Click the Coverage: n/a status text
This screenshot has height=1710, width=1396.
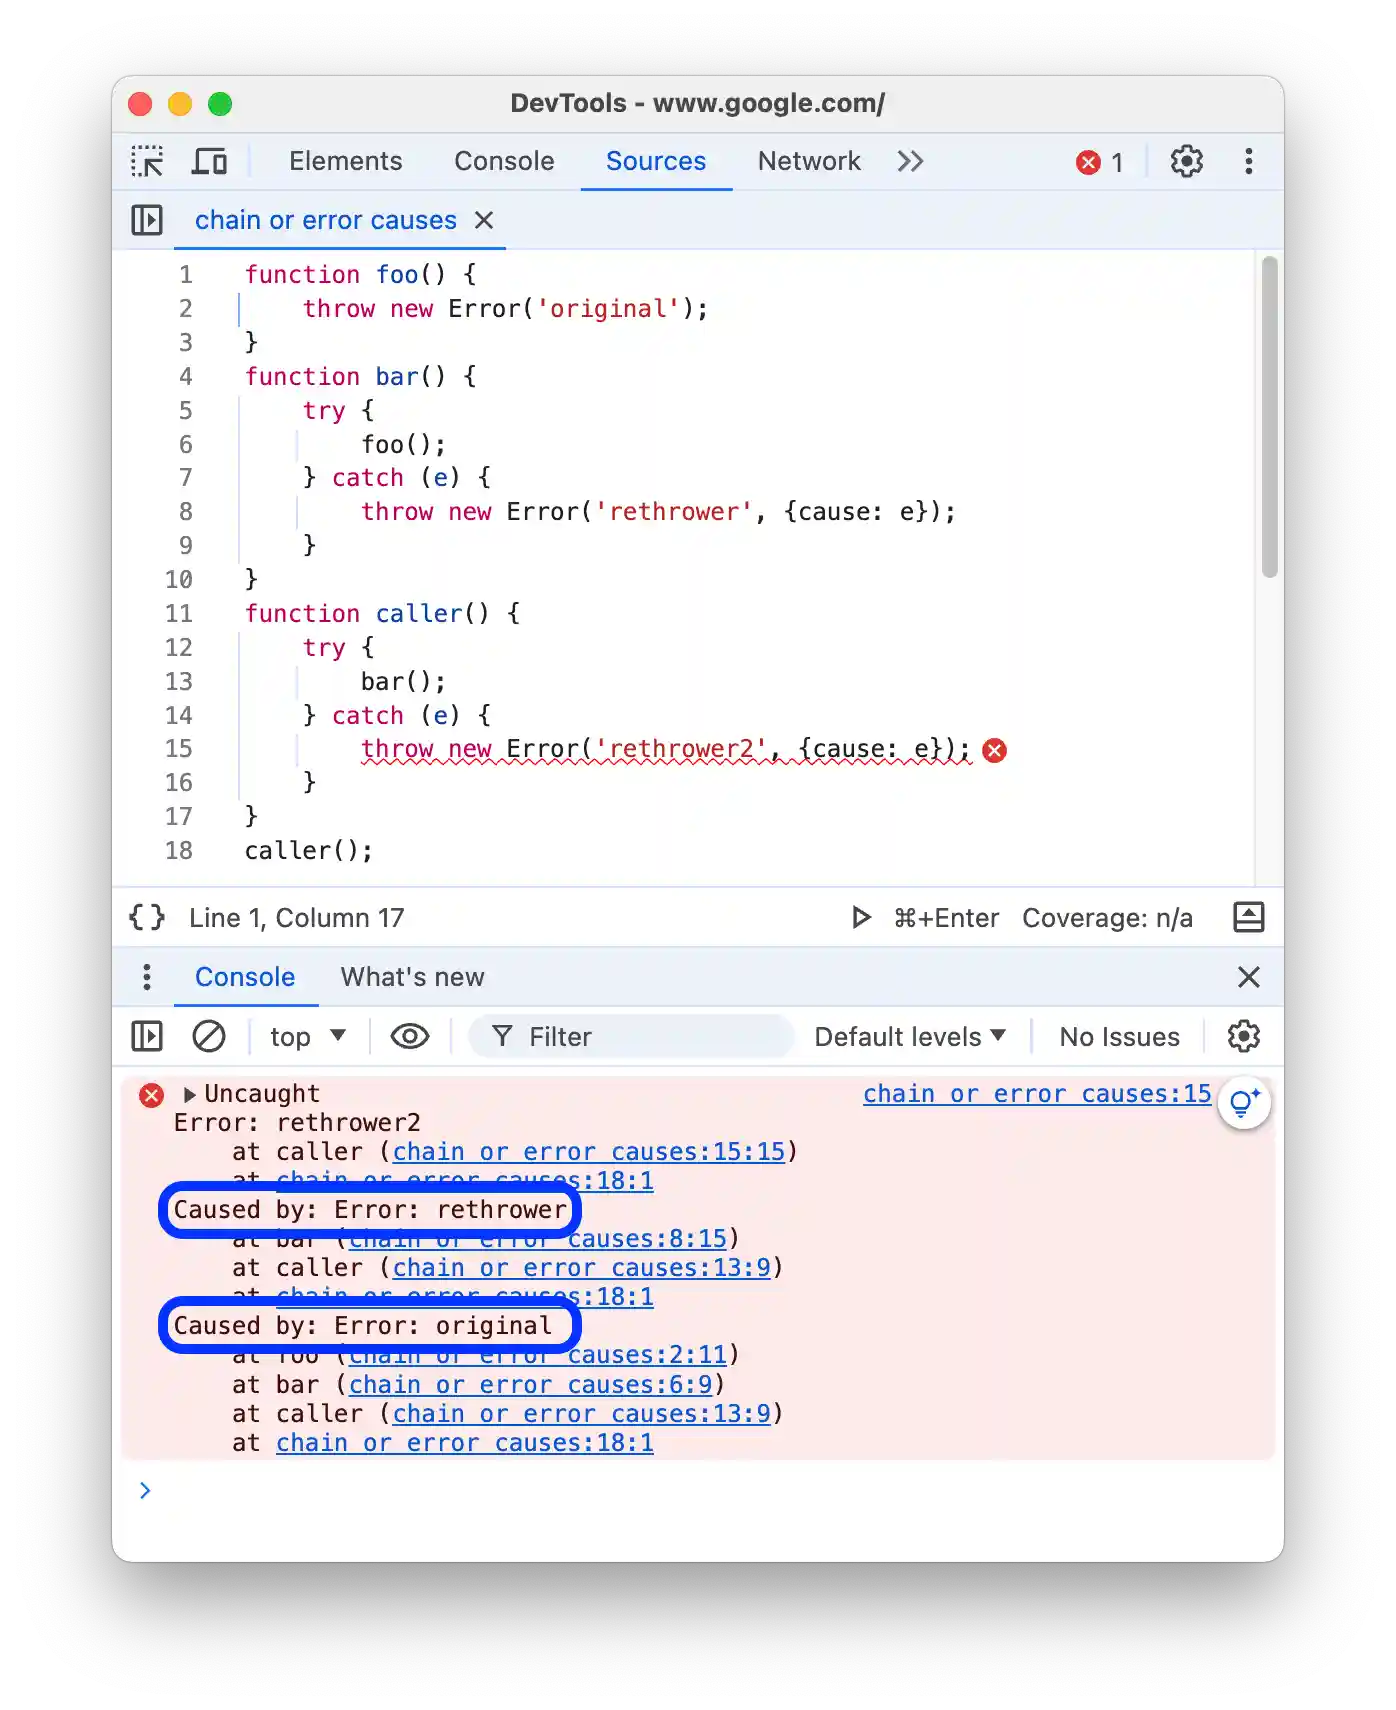tap(1107, 918)
